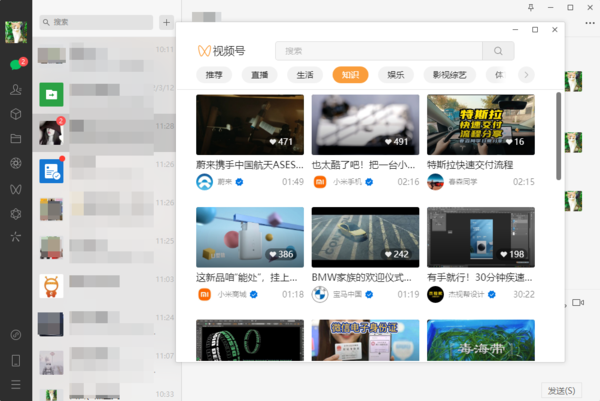Open the hamburger menu at sidebar bottom
The image size is (600, 401).
(15, 384)
